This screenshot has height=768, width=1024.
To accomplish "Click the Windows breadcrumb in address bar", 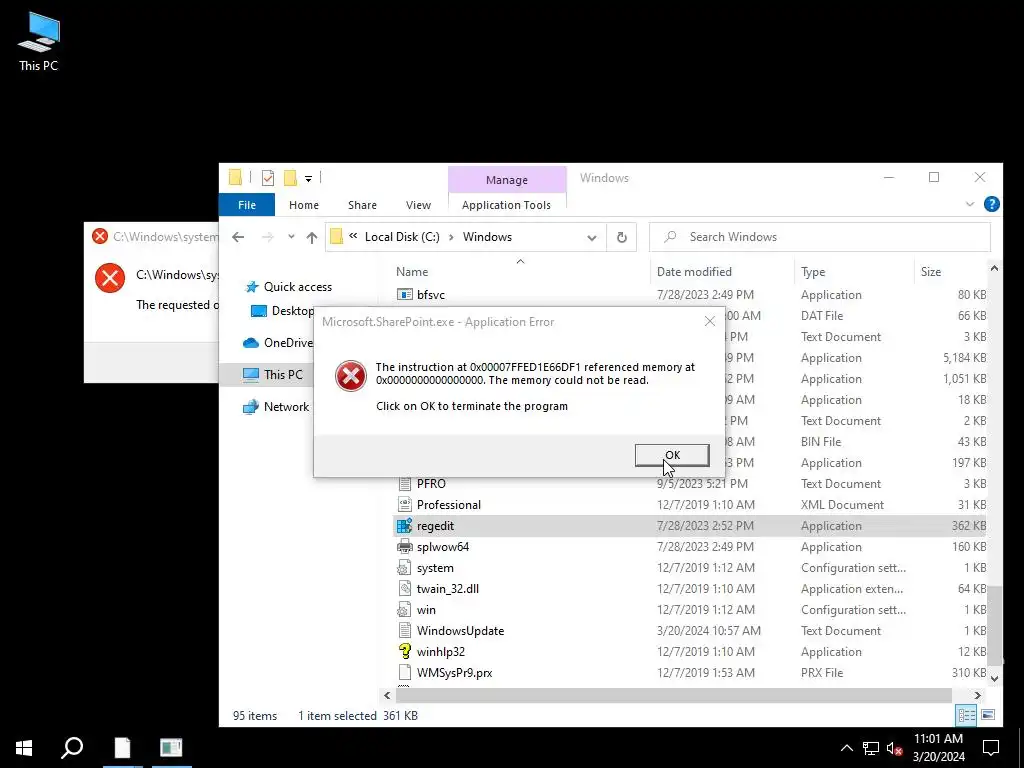I will pyautogui.click(x=487, y=237).
